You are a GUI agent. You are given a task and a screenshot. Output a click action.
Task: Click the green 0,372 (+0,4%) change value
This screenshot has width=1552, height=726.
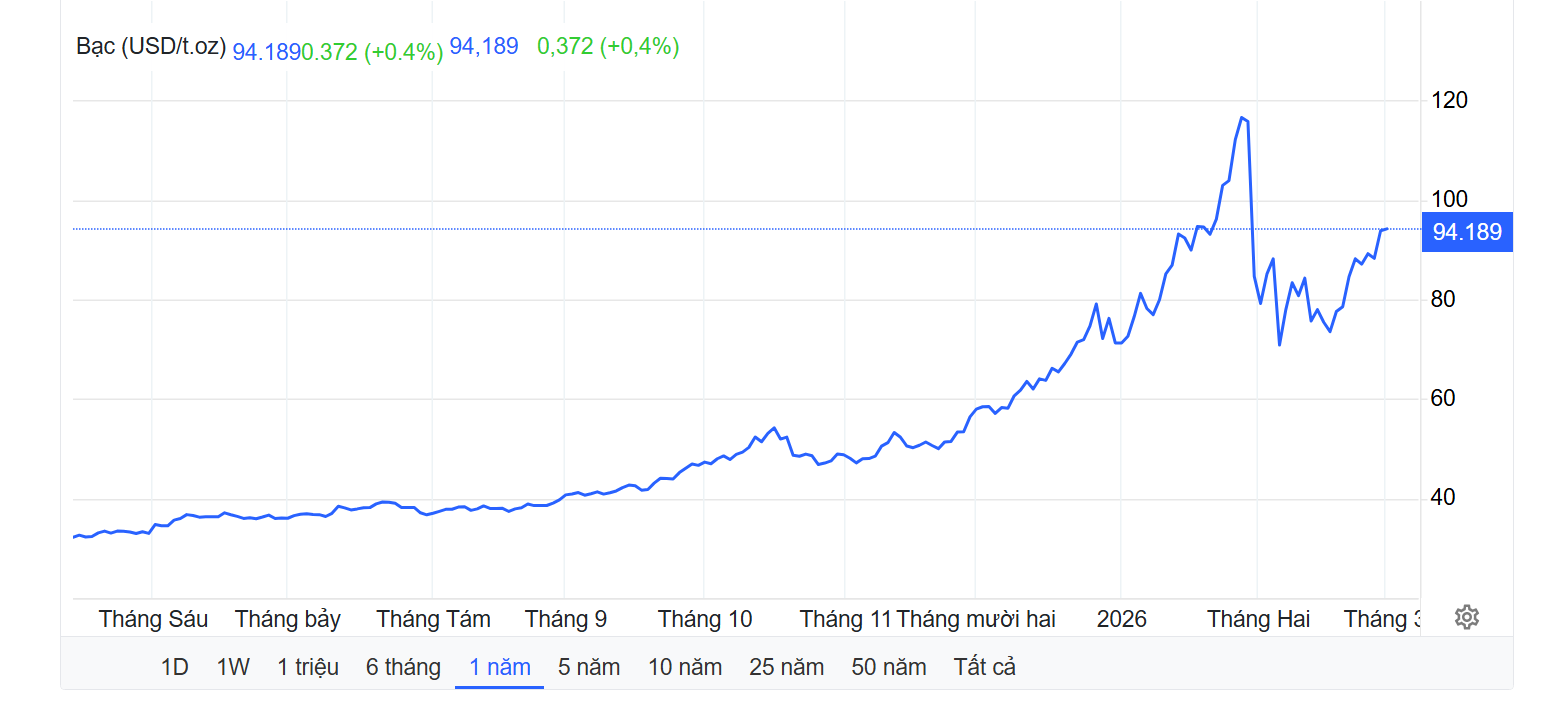608,46
